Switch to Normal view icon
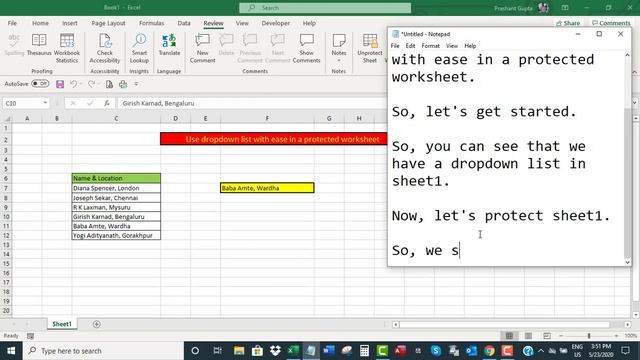640x360 pixels. [509, 336]
